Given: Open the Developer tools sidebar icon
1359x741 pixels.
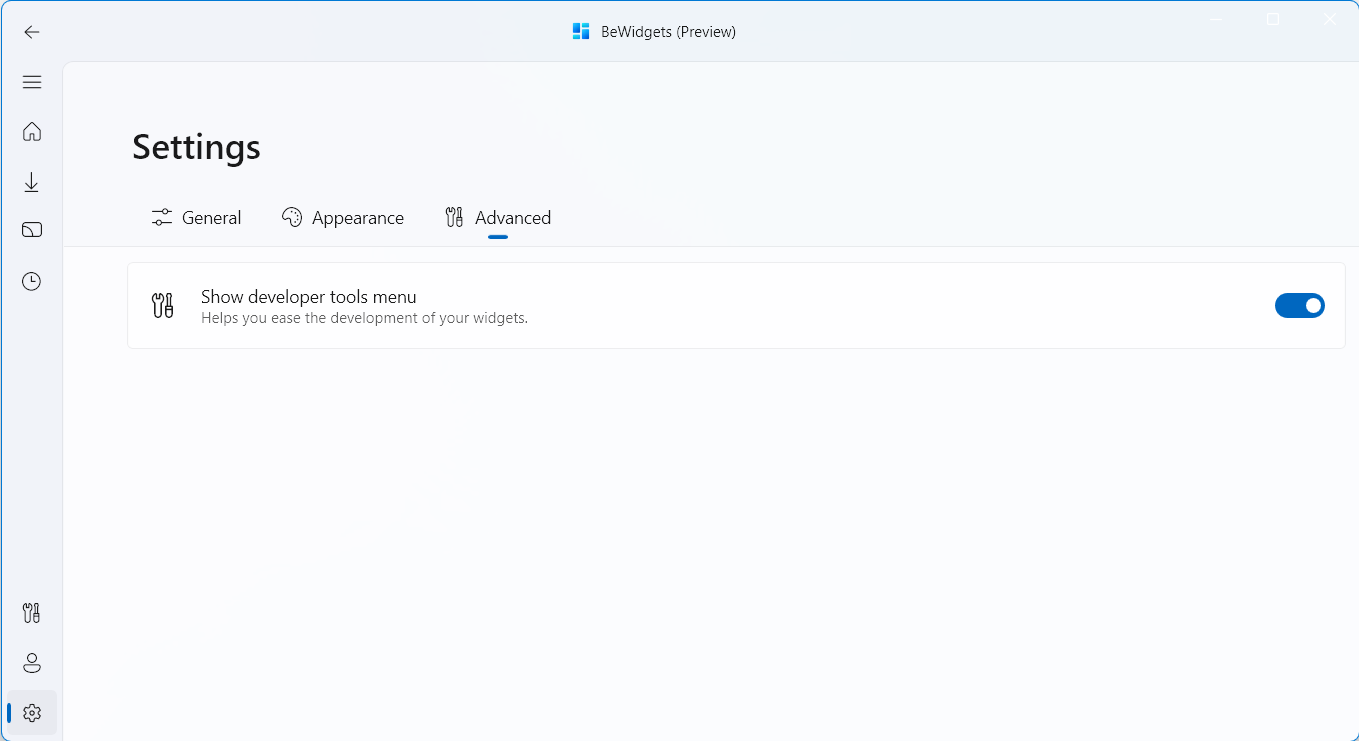Looking at the screenshot, I should [31, 612].
